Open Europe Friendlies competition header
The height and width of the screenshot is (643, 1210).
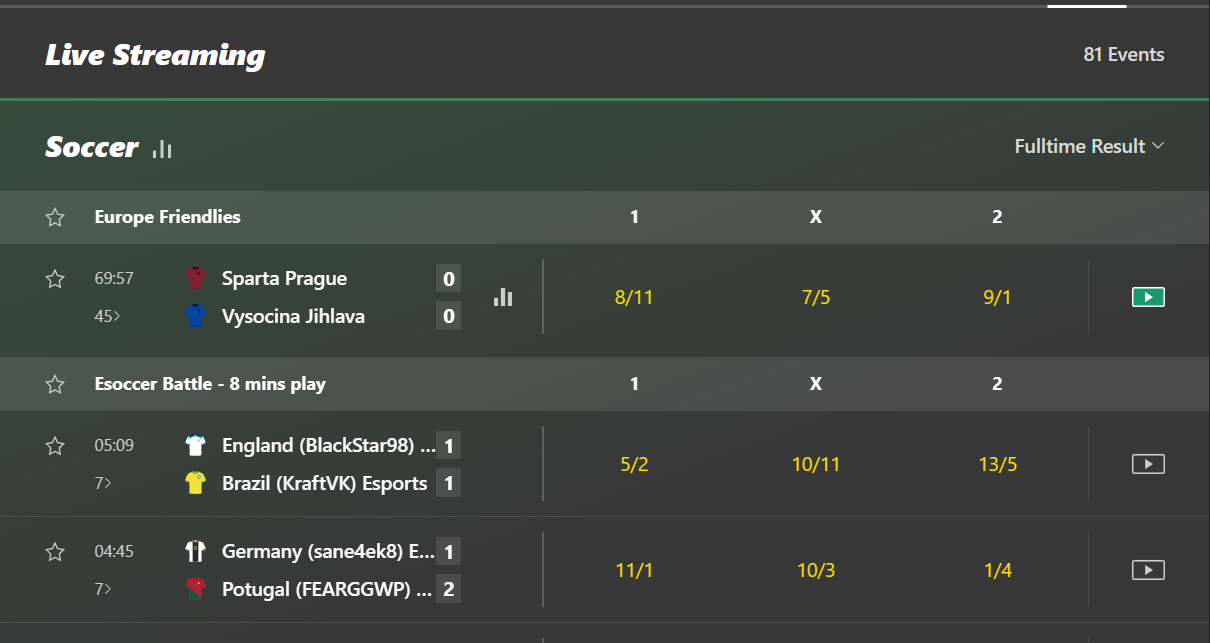pos(167,217)
